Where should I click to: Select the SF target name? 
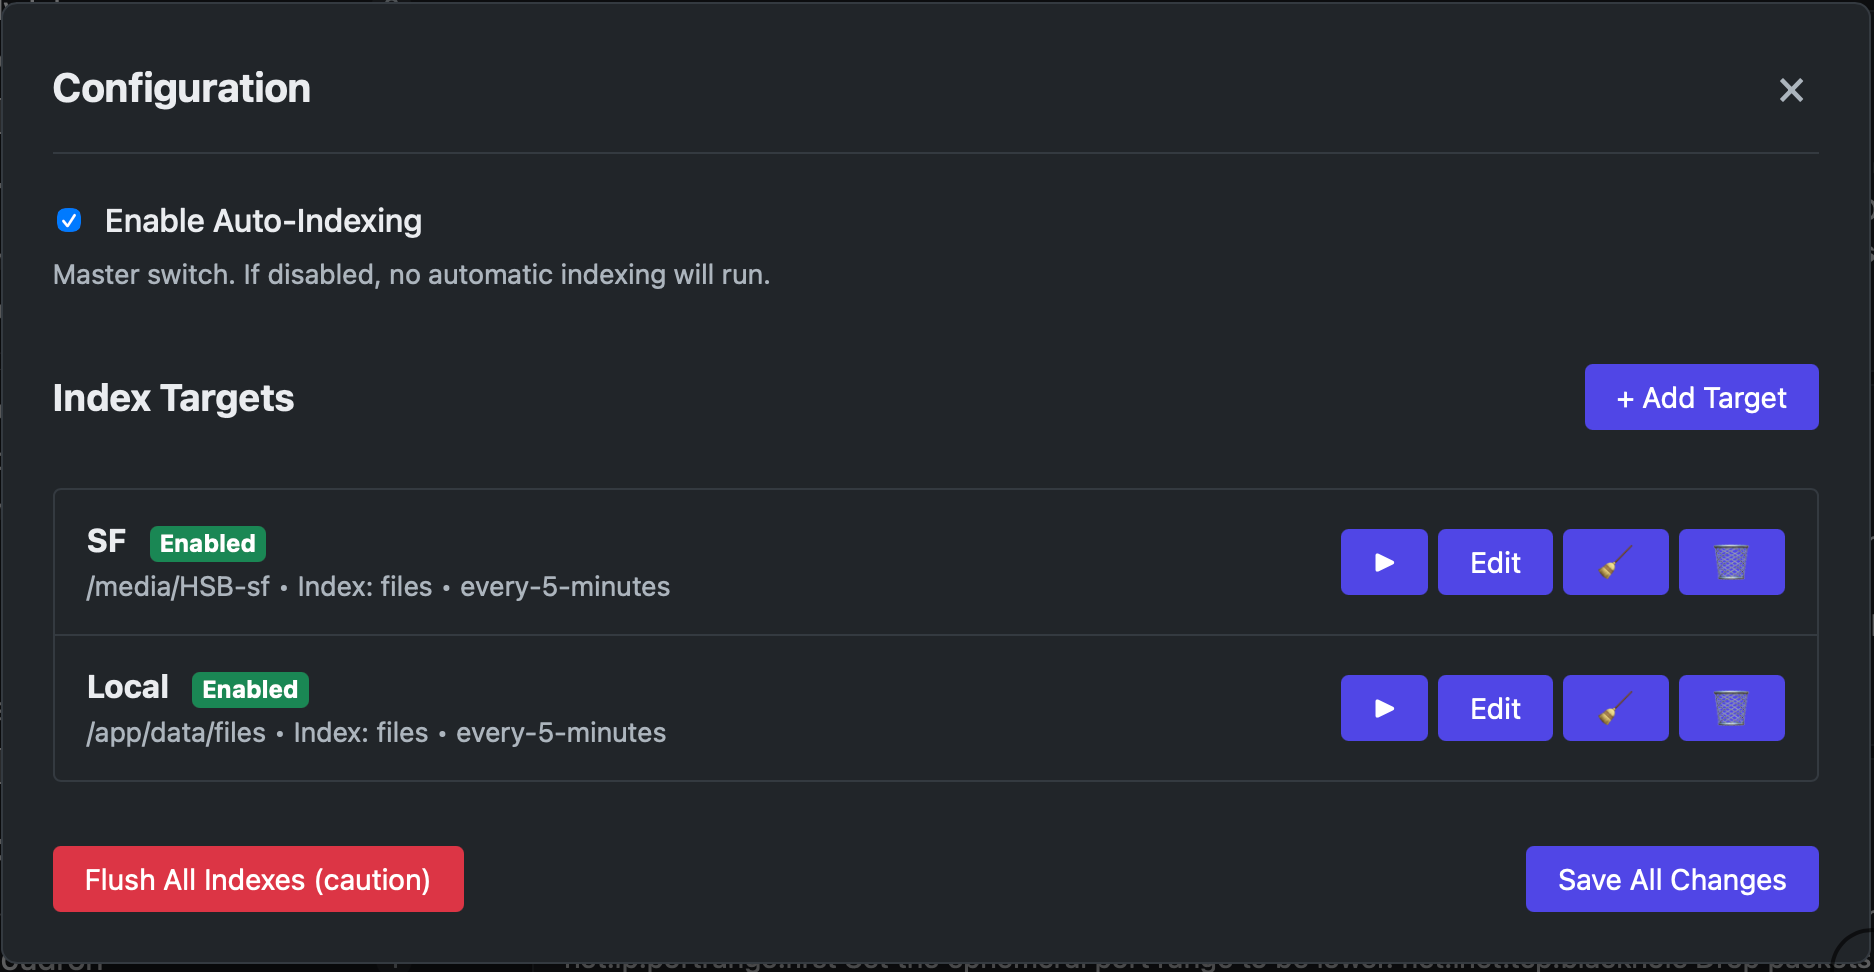[x=106, y=541]
